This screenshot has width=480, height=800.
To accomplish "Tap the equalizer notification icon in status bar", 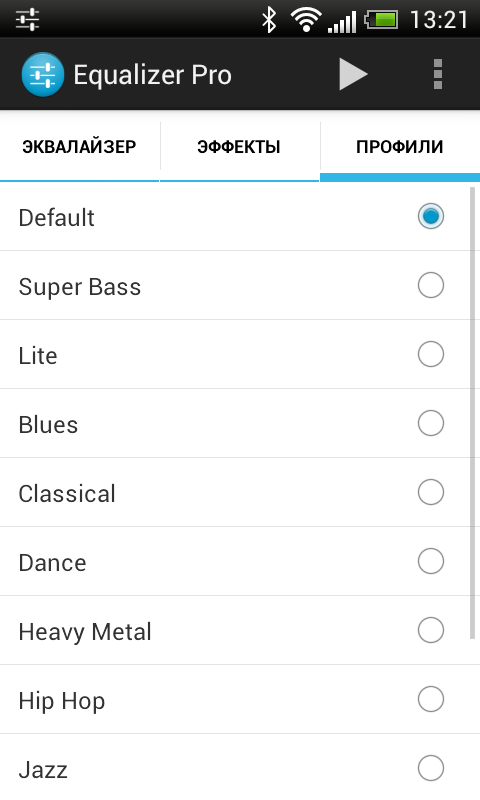I will (x=28, y=19).
